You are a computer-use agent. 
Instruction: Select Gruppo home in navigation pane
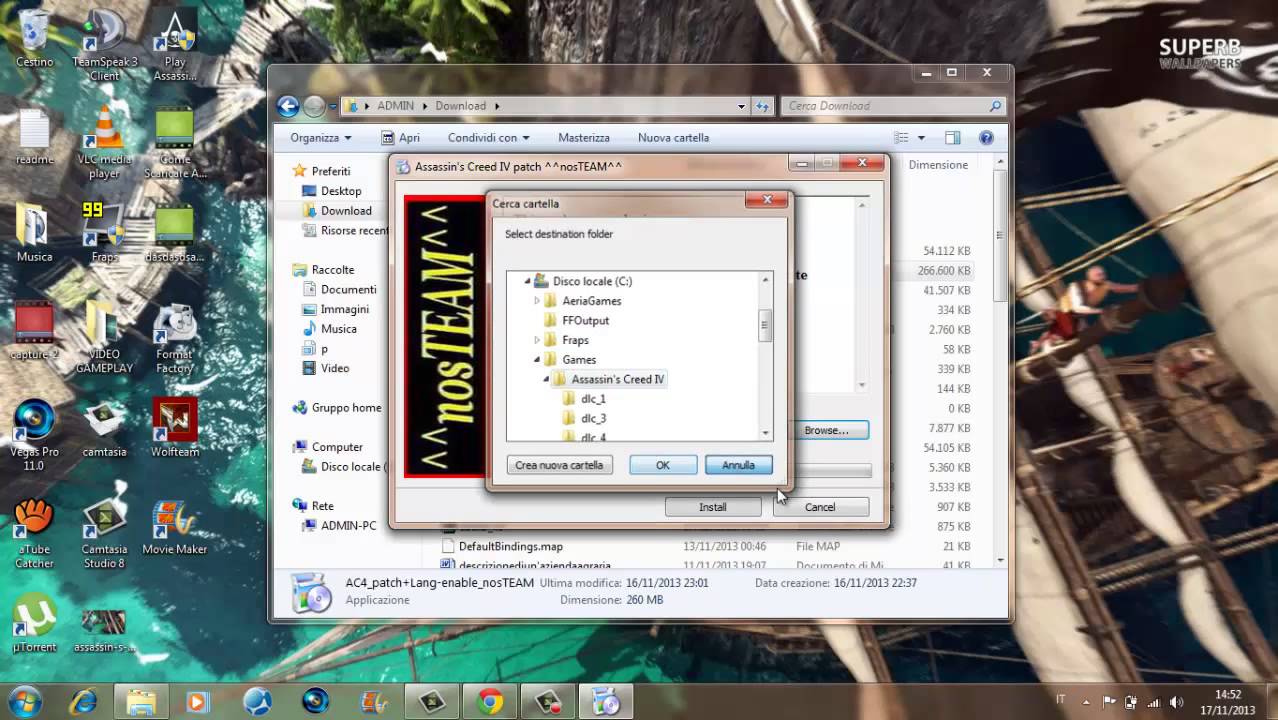pyautogui.click(x=346, y=408)
